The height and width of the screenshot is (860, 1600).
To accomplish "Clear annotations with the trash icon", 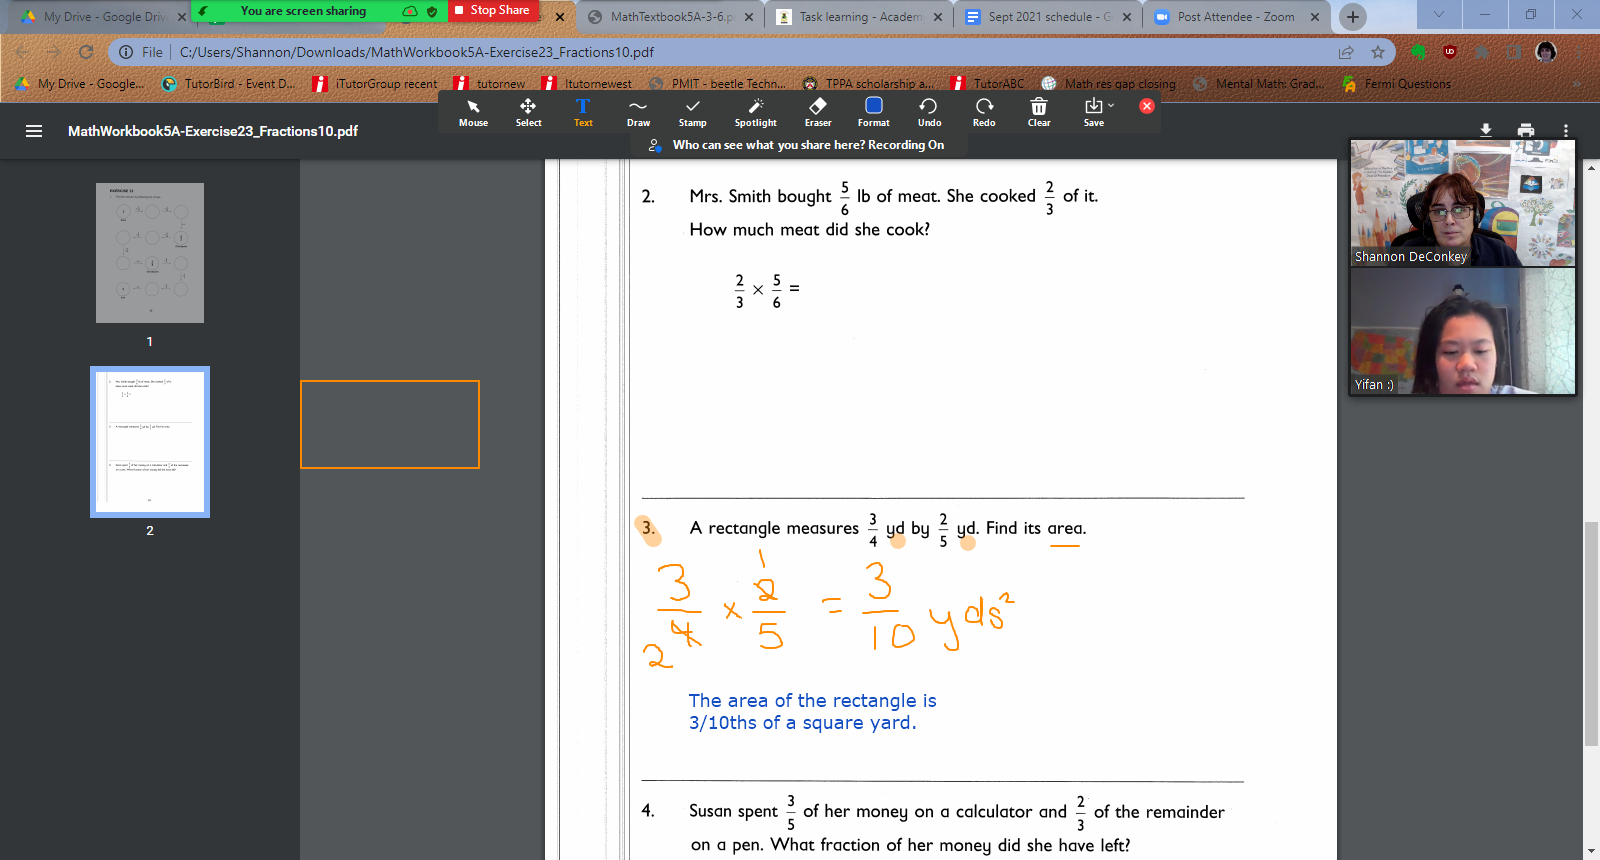I will click(x=1039, y=112).
